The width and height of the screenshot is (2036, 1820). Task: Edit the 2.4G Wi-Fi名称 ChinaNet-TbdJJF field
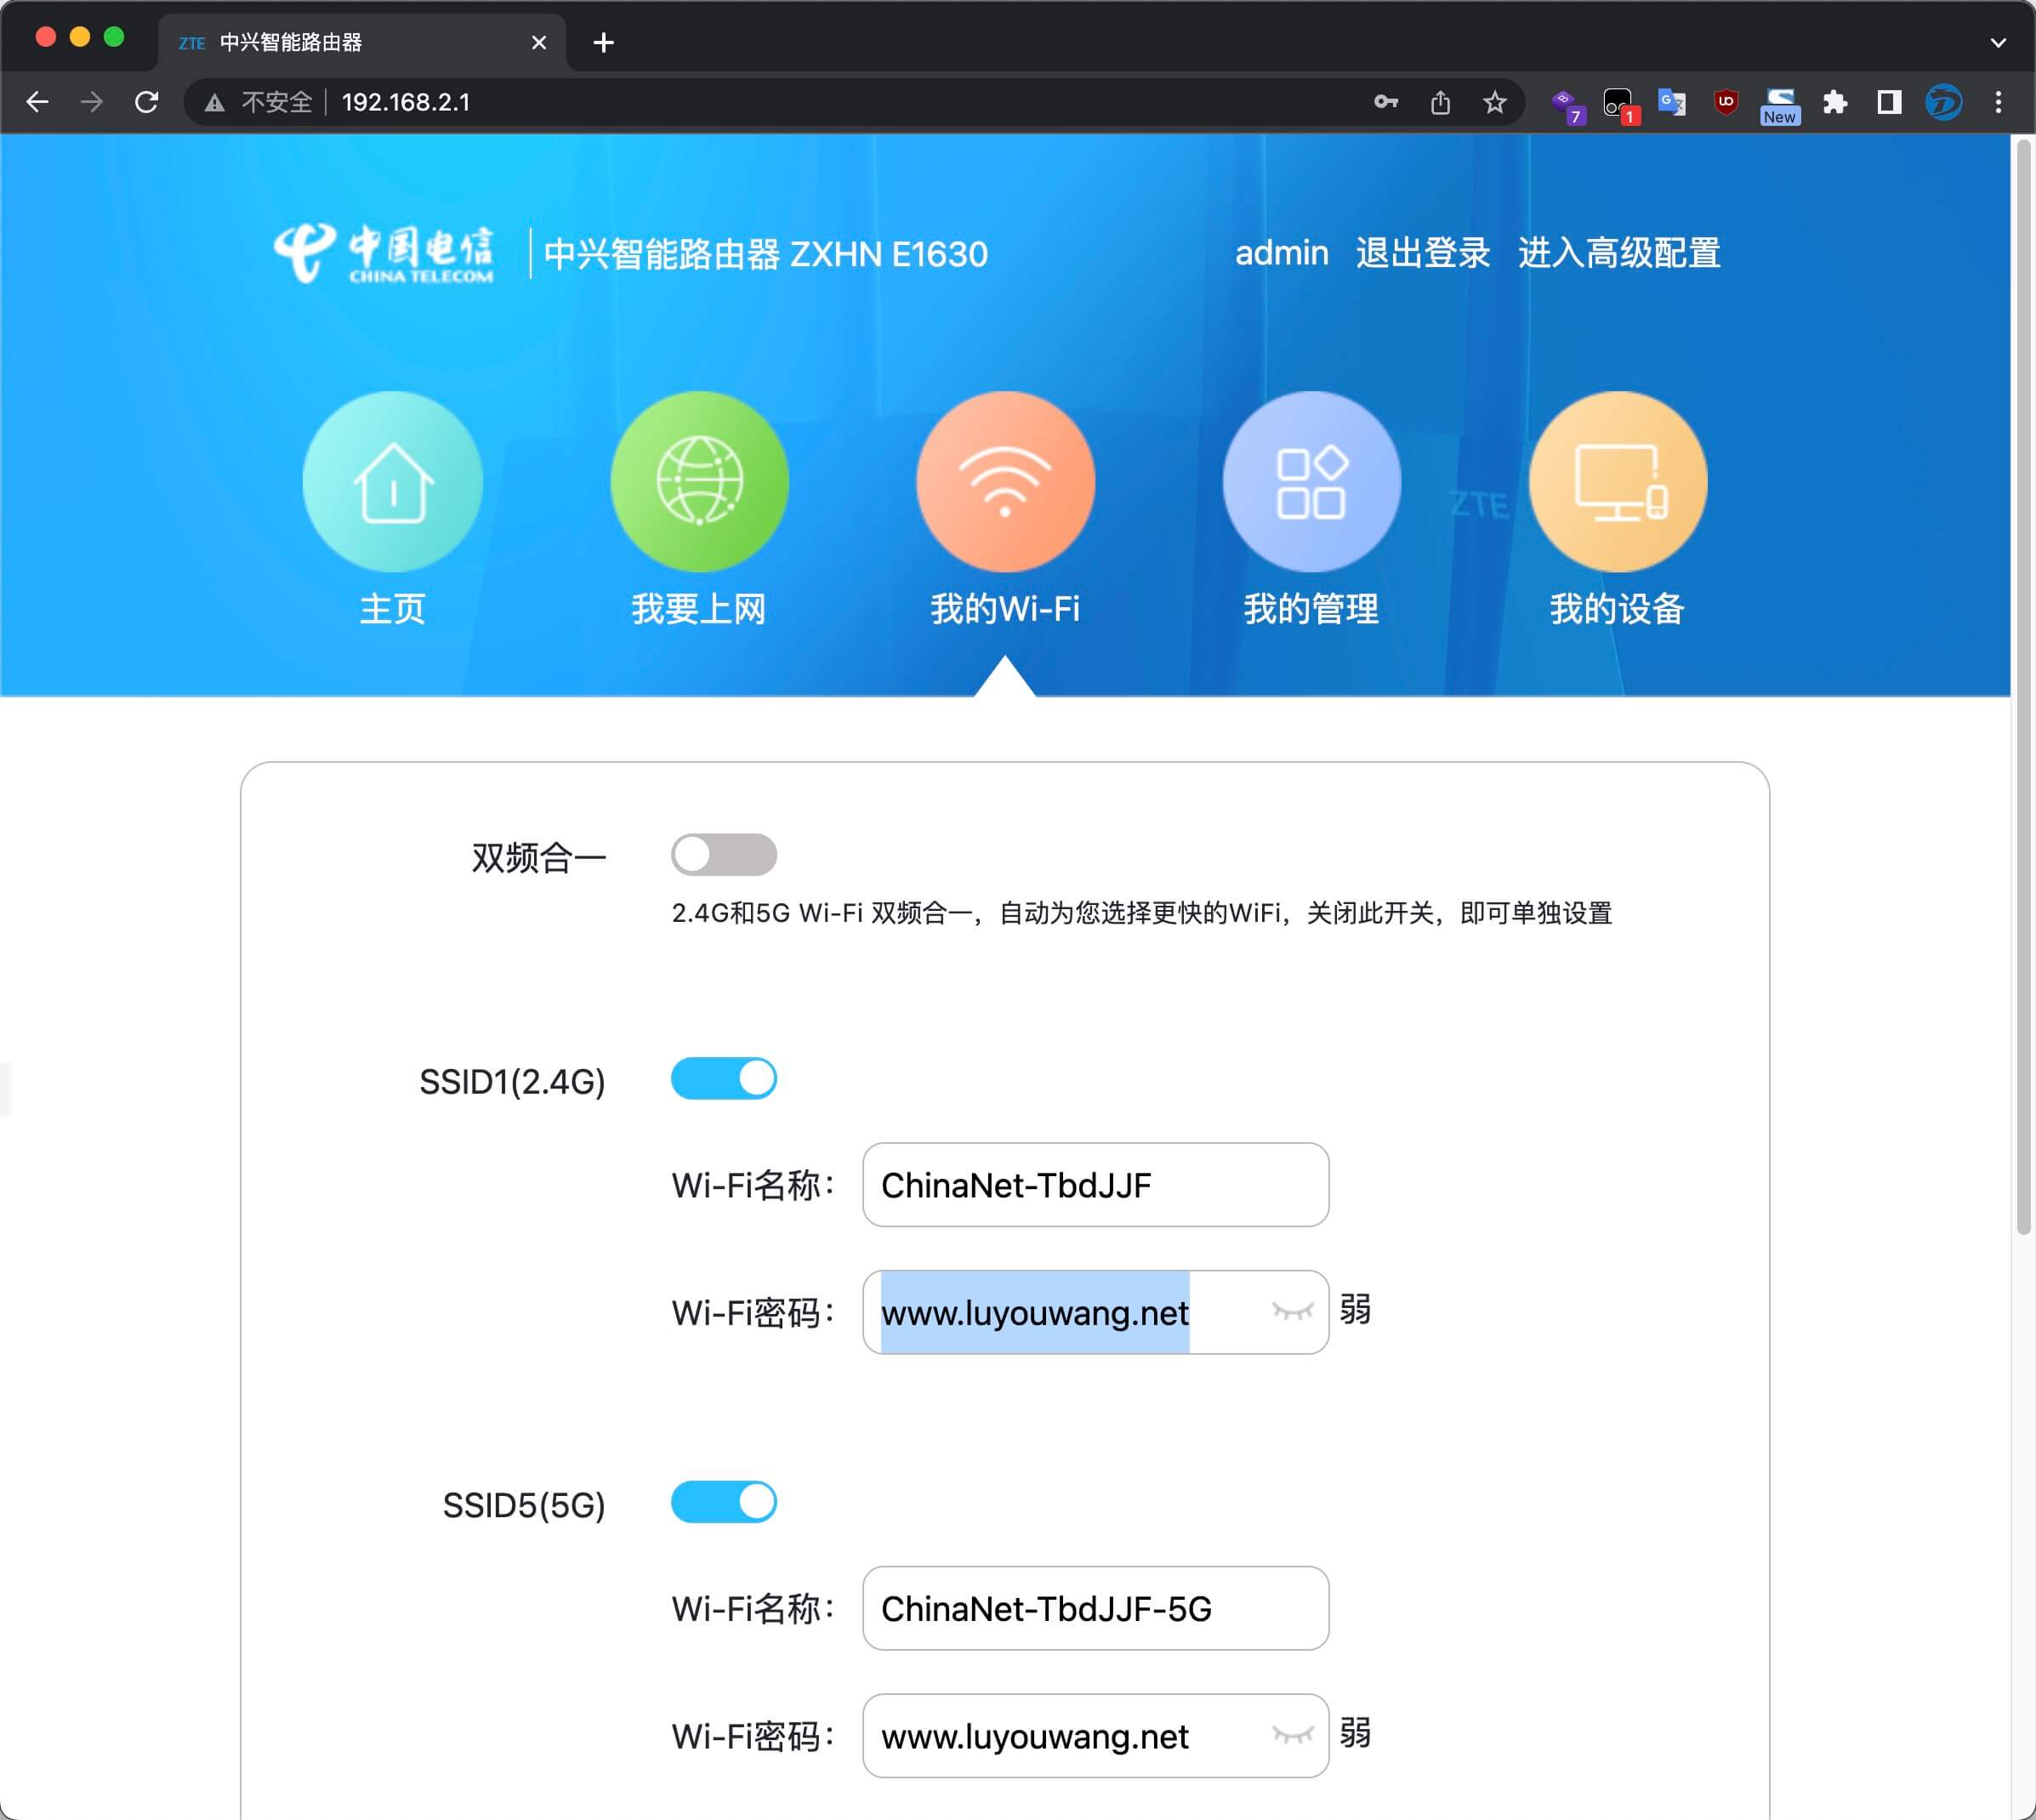point(1095,1185)
